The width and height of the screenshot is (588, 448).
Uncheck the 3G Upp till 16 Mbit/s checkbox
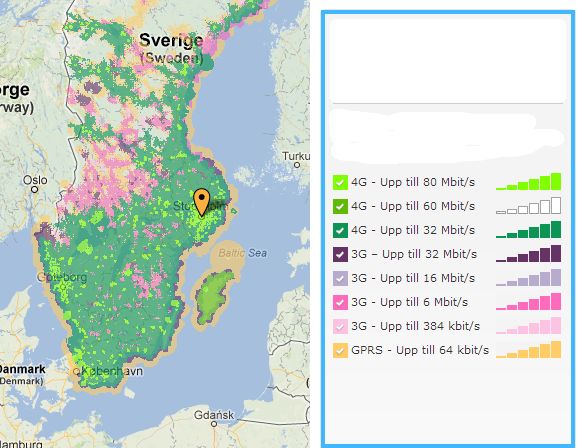pyautogui.click(x=340, y=279)
